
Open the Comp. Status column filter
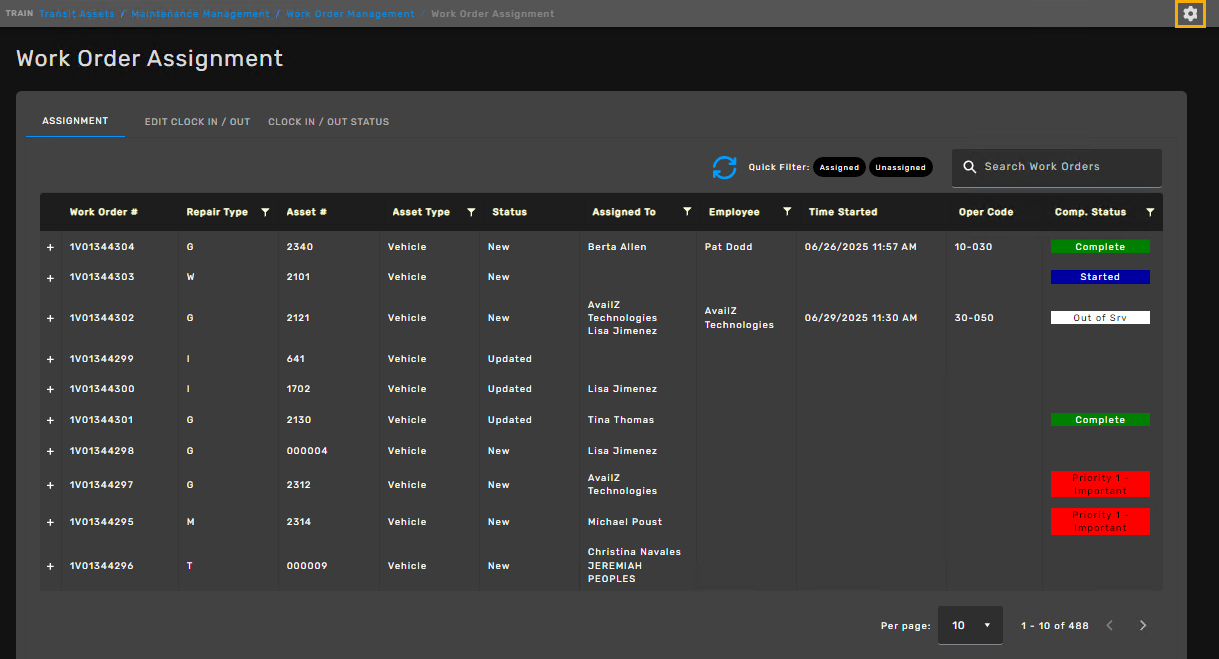[x=1150, y=212]
